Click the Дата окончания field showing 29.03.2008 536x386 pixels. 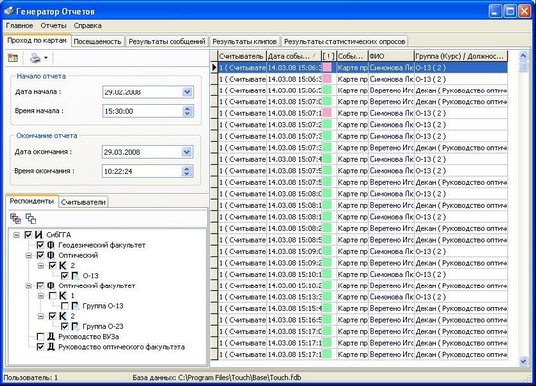(x=147, y=152)
